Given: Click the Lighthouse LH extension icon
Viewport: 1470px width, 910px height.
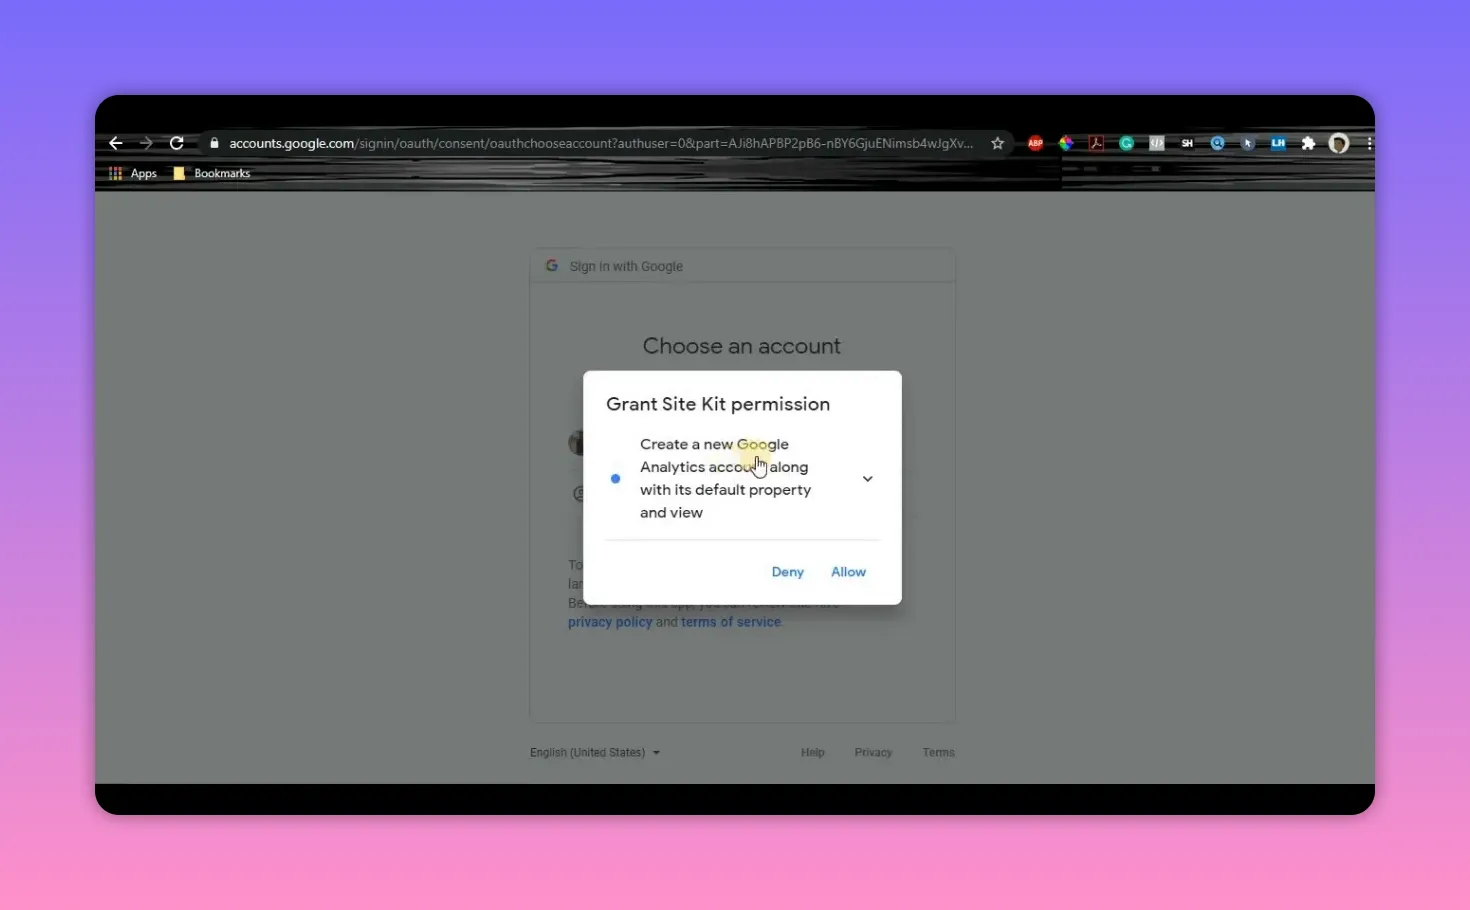Looking at the screenshot, I should click(1278, 143).
